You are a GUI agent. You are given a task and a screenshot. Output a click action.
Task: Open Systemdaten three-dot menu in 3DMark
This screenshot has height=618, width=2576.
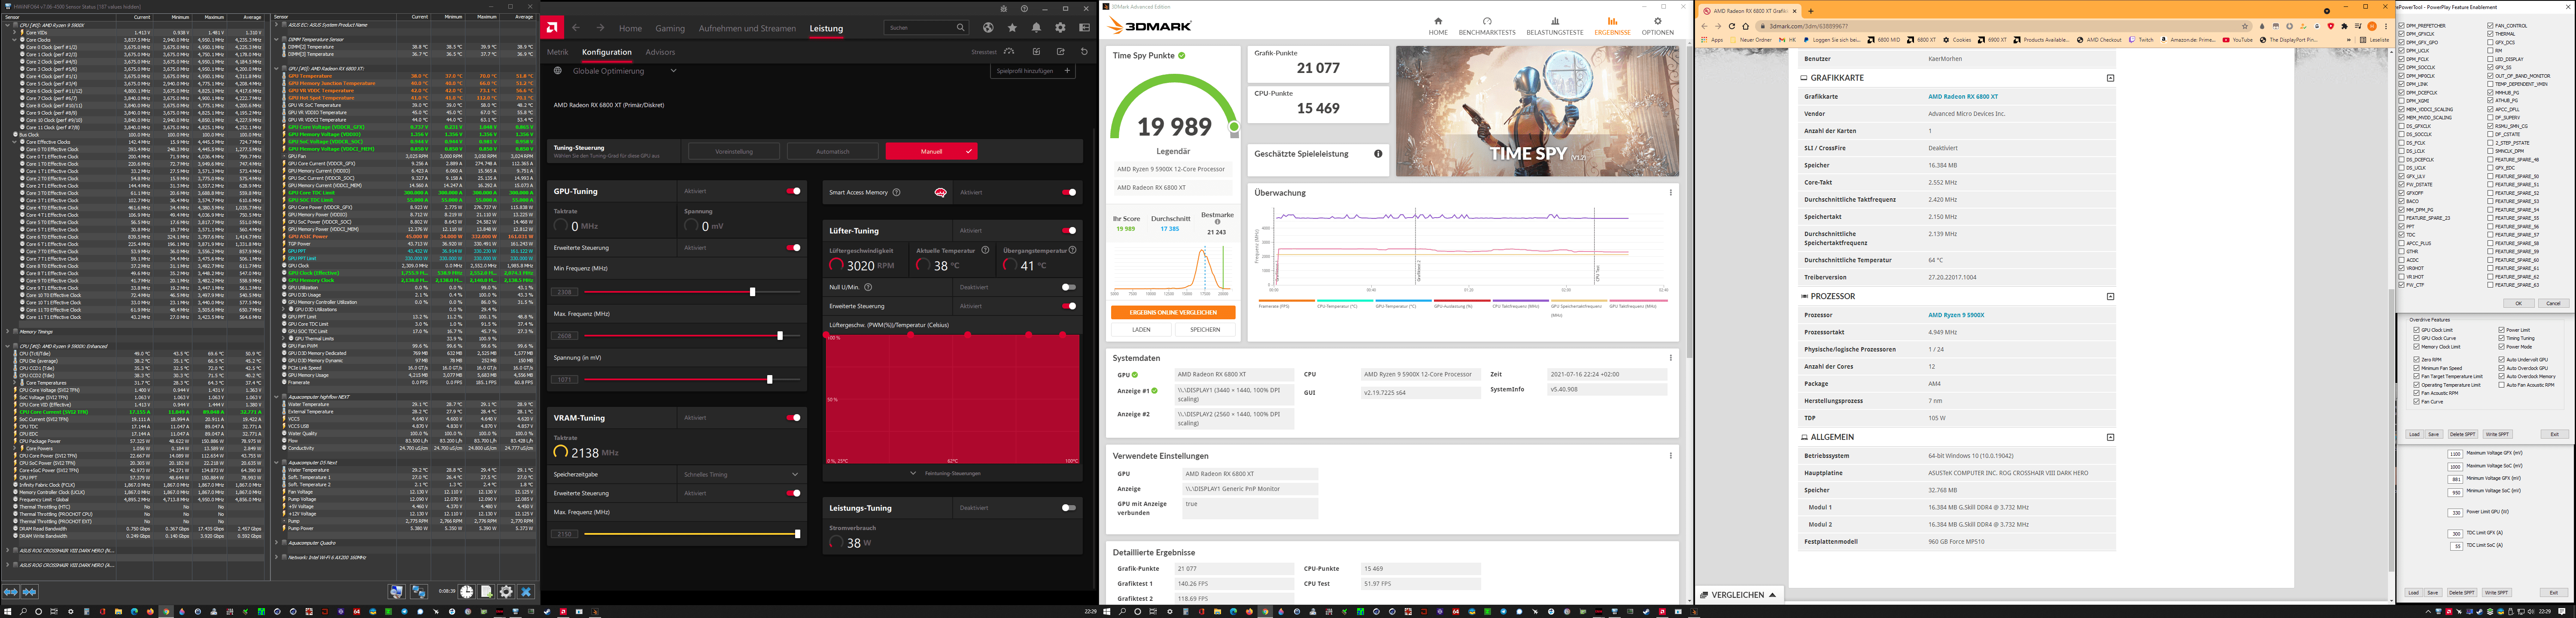point(1670,357)
